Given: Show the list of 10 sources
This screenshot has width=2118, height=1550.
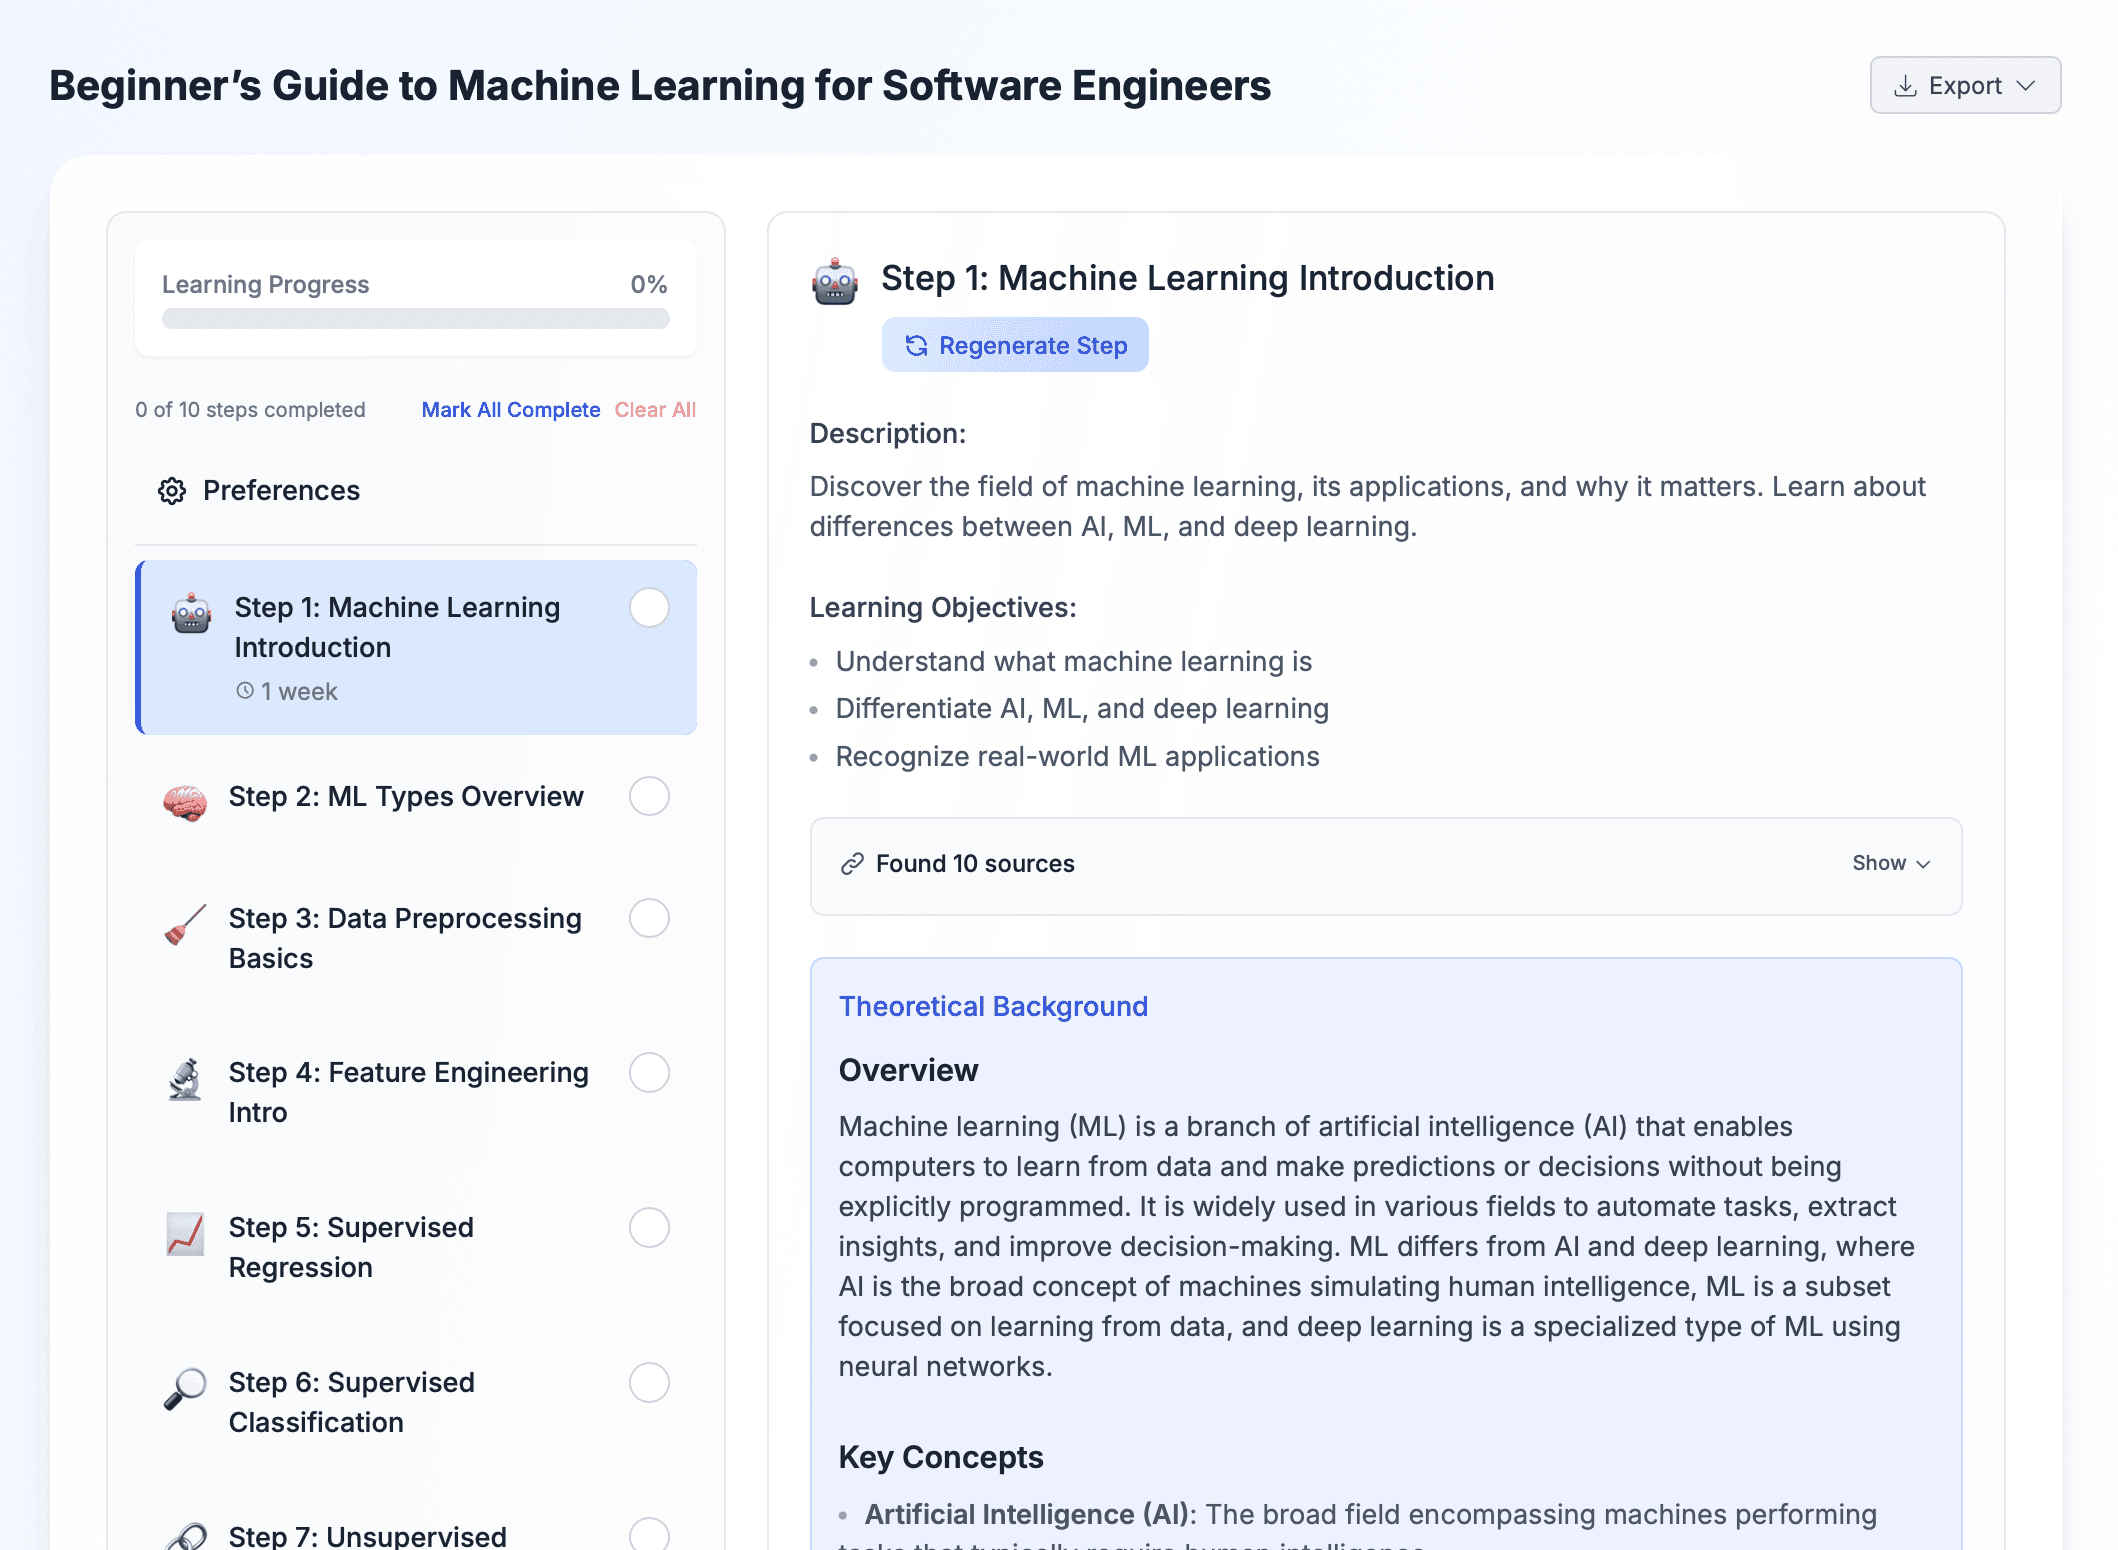Looking at the screenshot, I should (1890, 863).
